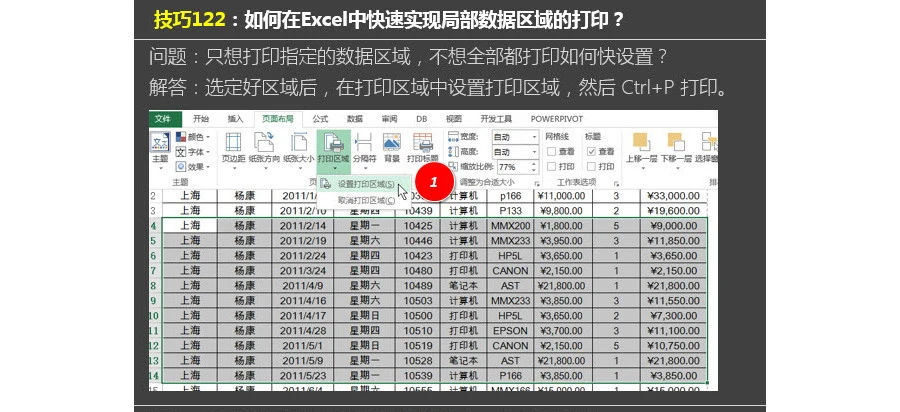Switch to the 公式 tab

click(x=320, y=119)
